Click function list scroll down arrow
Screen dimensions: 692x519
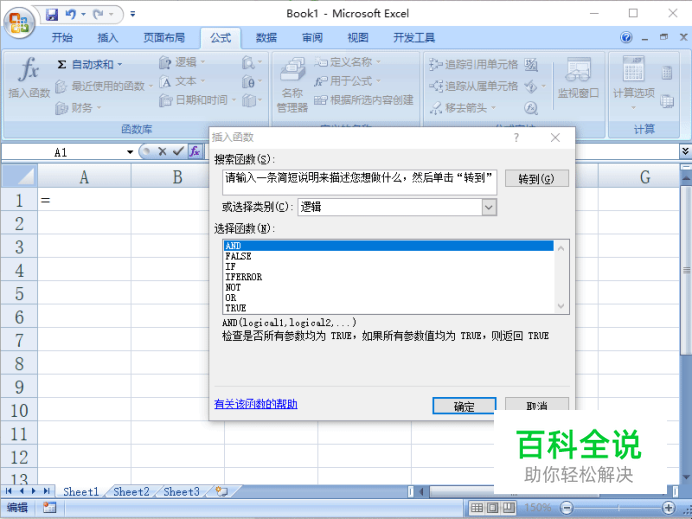(x=561, y=306)
